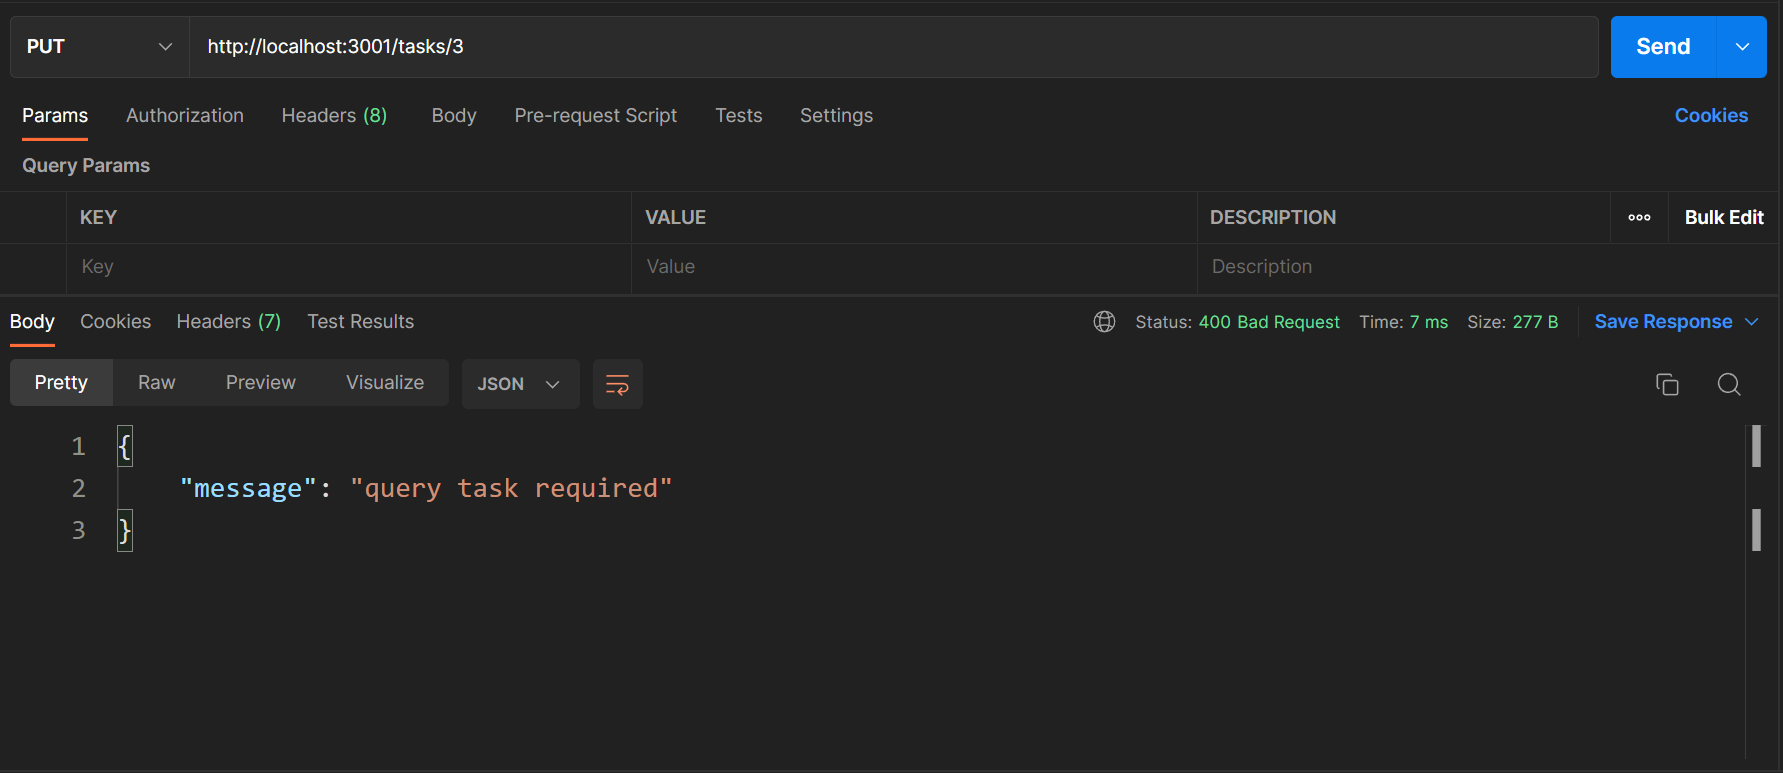The image size is (1783, 773).
Task: Click the Cookies link
Action: (1711, 116)
